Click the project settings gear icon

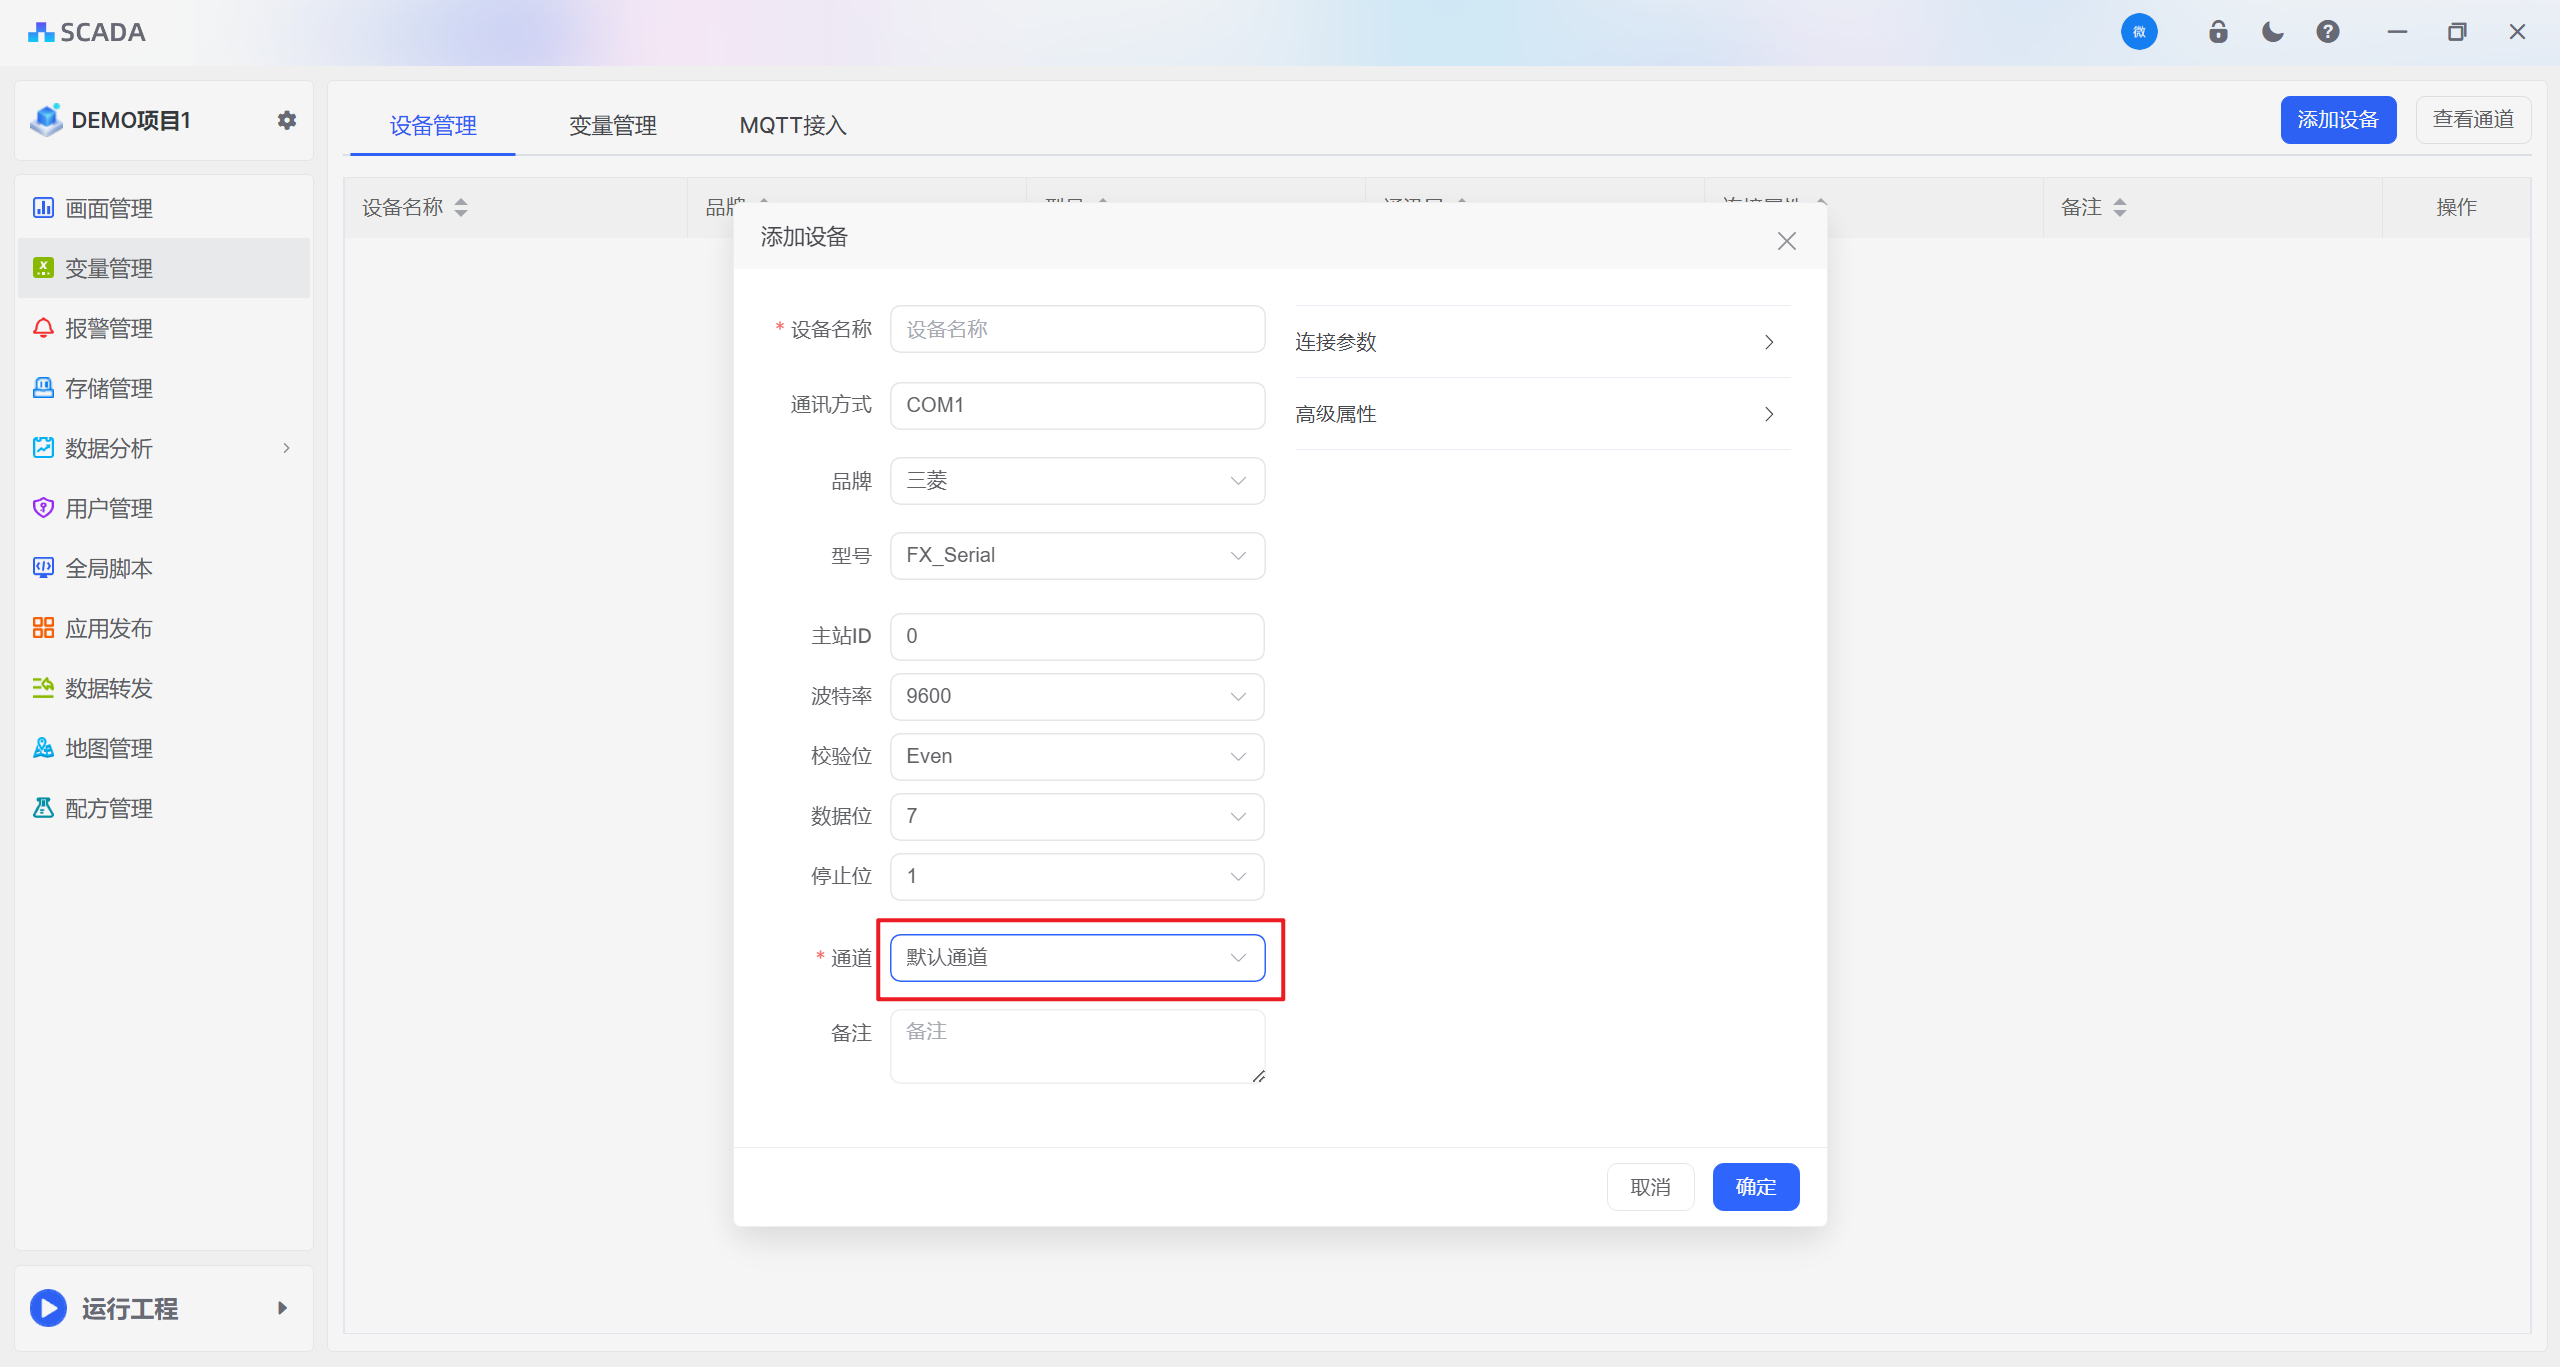coord(287,120)
